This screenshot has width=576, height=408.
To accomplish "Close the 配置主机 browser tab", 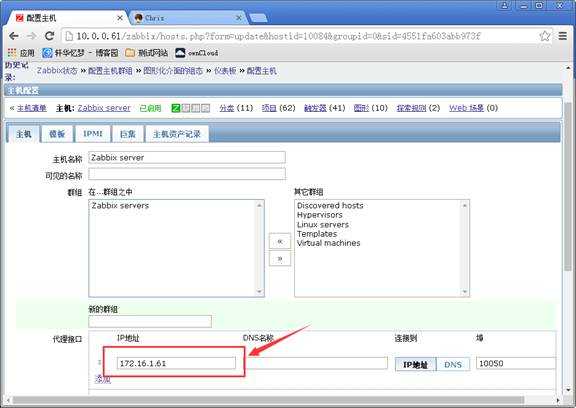I will (120, 18).
